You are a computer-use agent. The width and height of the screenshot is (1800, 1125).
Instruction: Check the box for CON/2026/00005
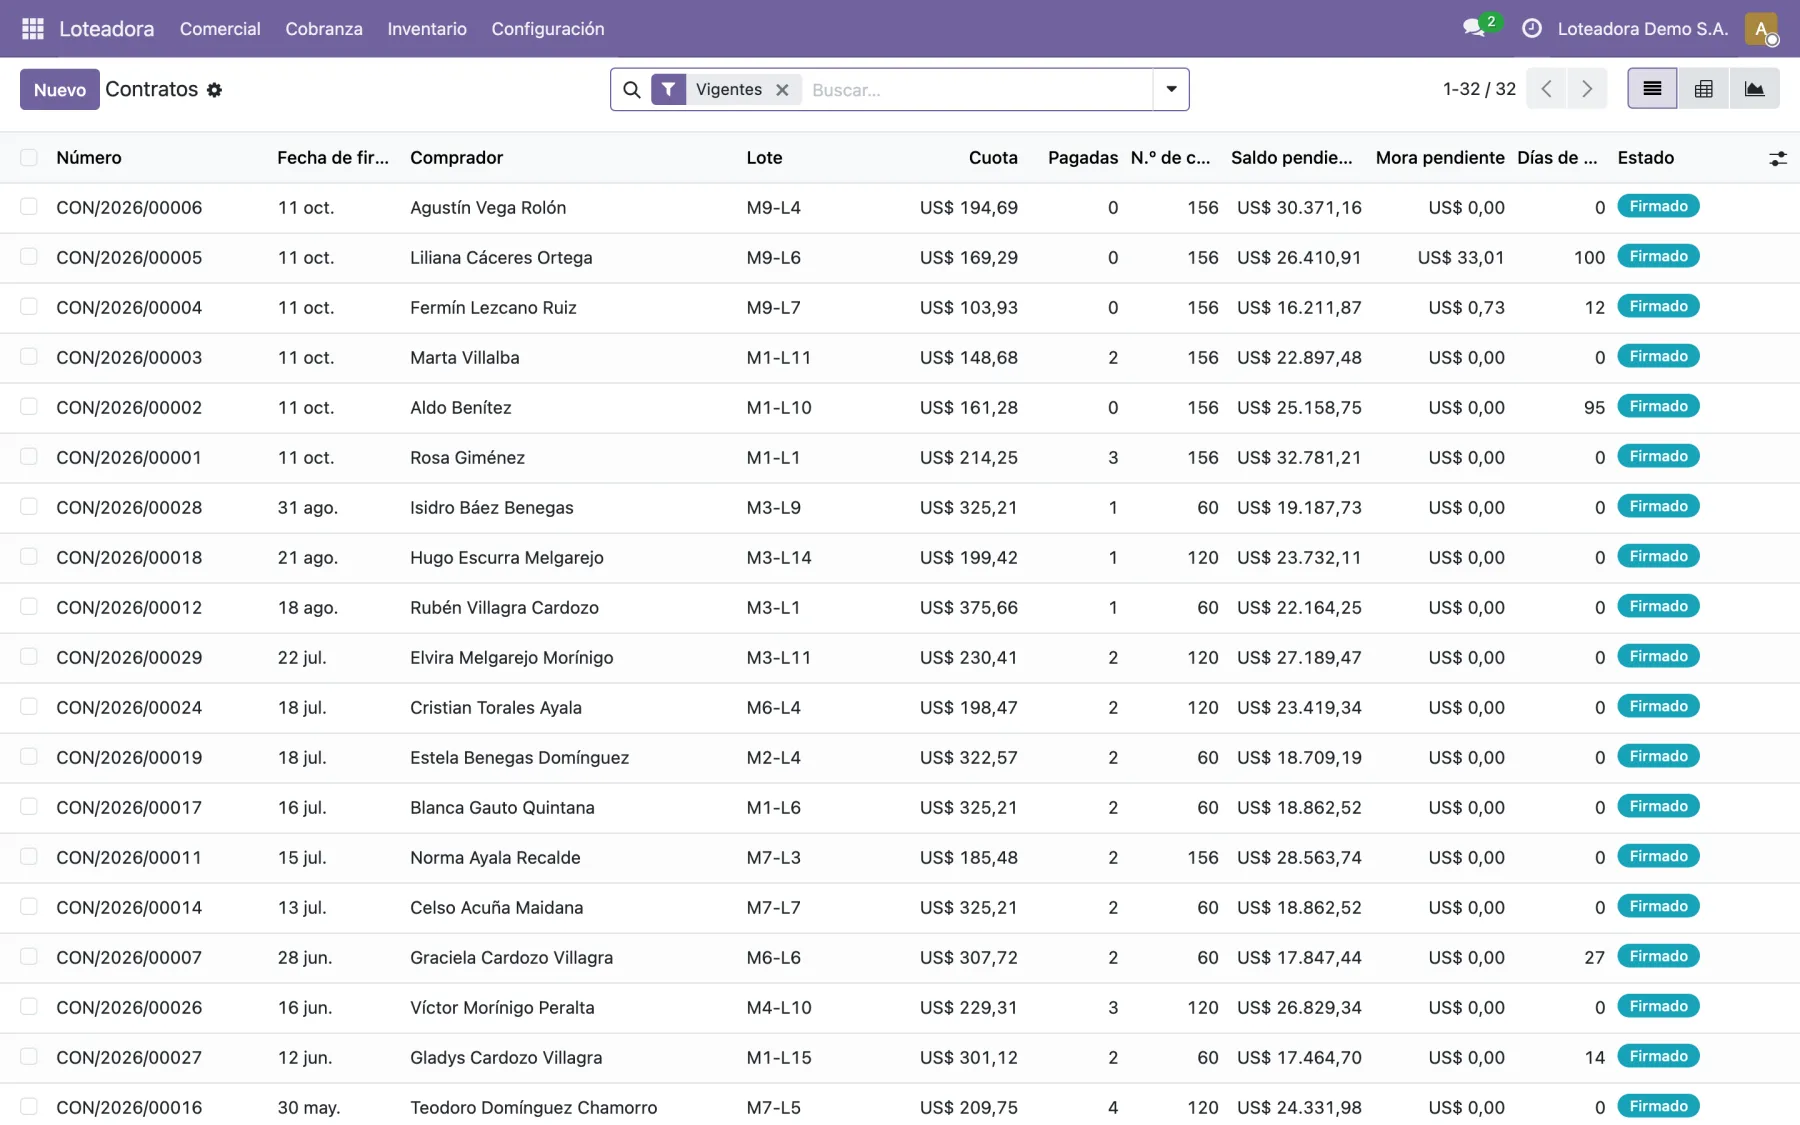[29, 256]
